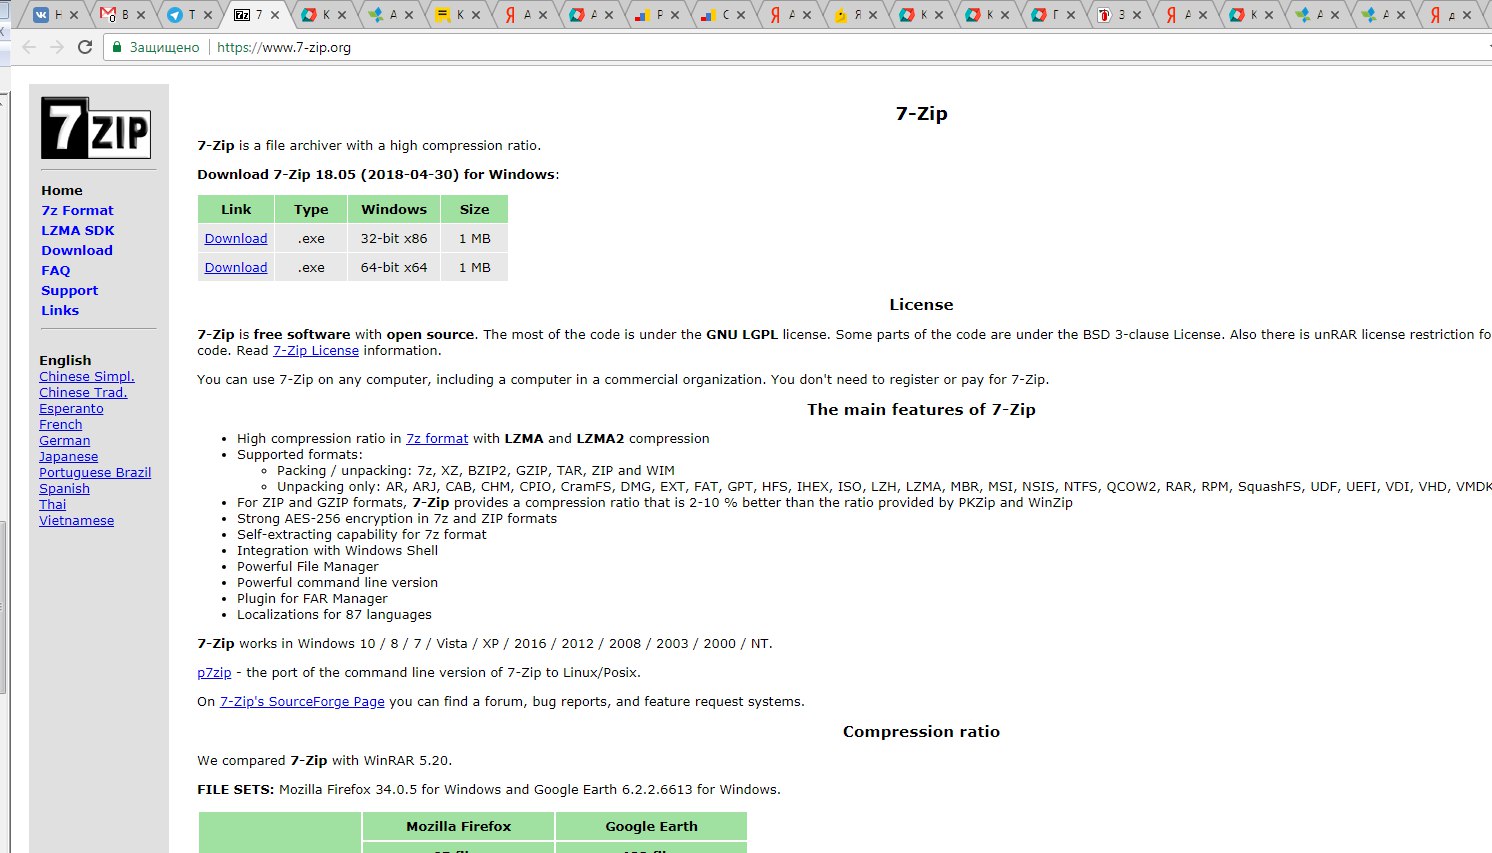The height and width of the screenshot is (853, 1492).
Task: Open the FAQ sidebar link
Action: (55, 270)
